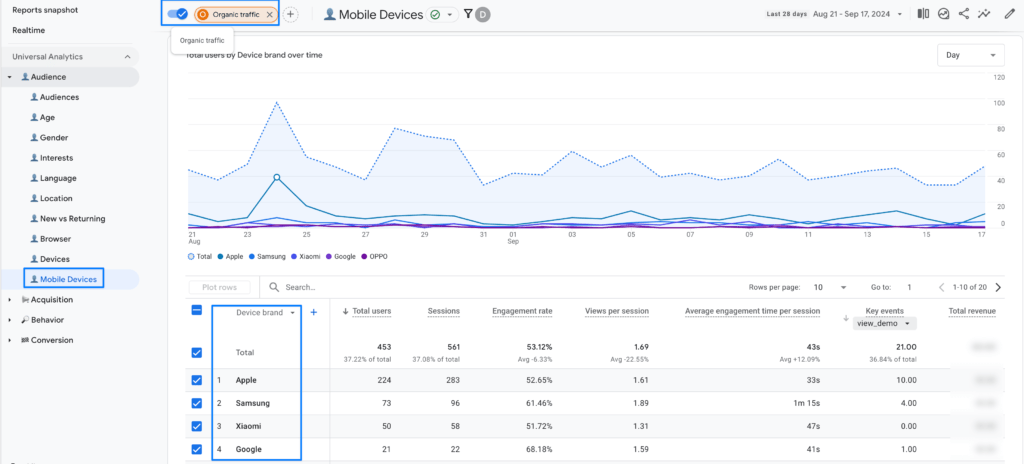Image resolution: width=1024 pixels, height=464 pixels.
Task: Click the table Search field
Action: point(400,287)
